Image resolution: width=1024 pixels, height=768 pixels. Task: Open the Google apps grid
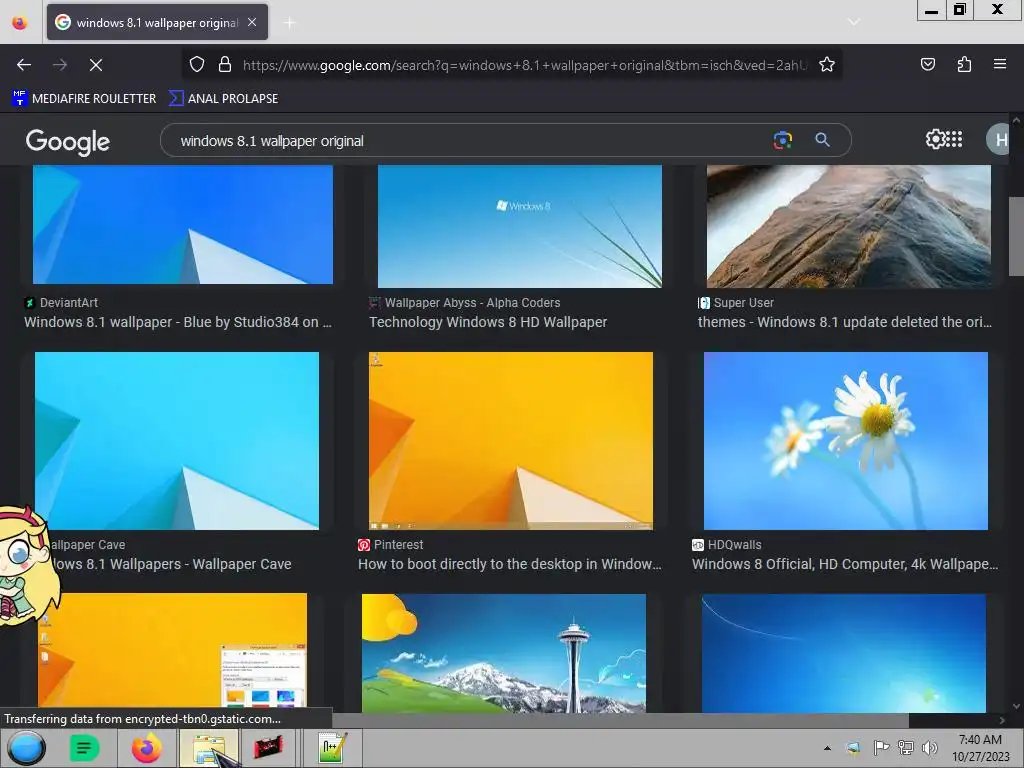pos(955,139)
